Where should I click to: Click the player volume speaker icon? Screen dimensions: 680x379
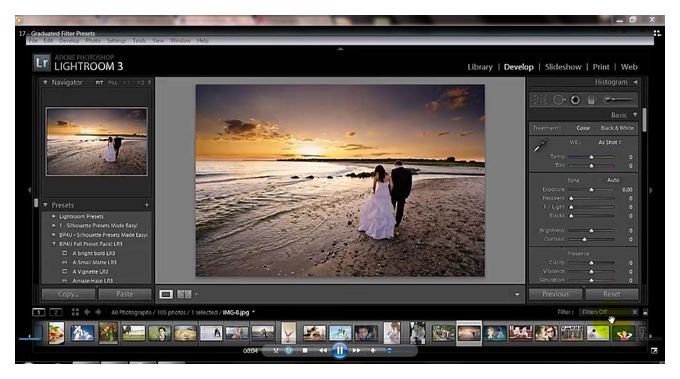pos(373,350)
